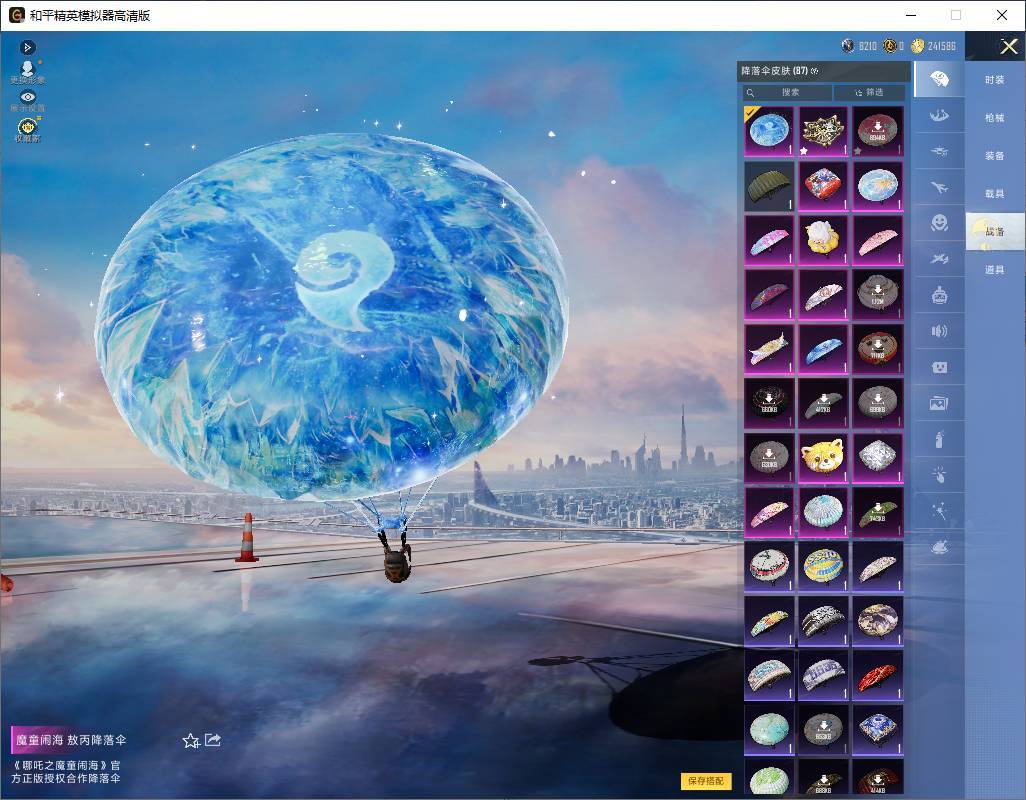
Task: Close the warehouse with the yellow X
Action: (x=1008, y=46)
